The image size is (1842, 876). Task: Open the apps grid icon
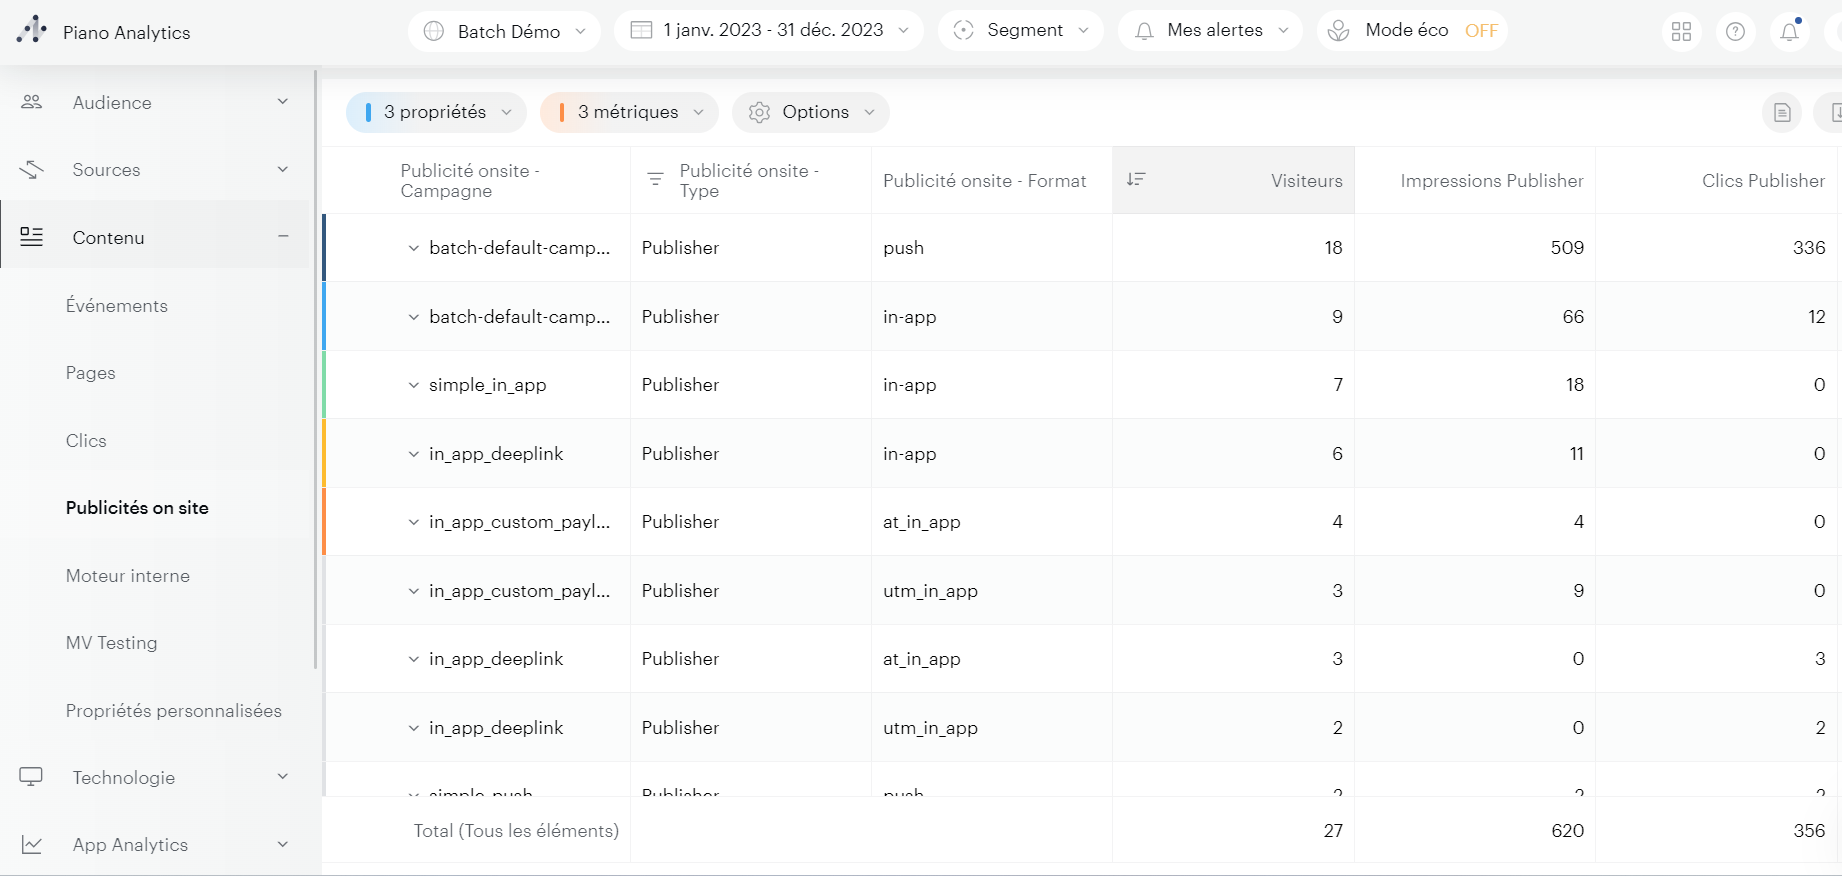[x=1682, y=32]
